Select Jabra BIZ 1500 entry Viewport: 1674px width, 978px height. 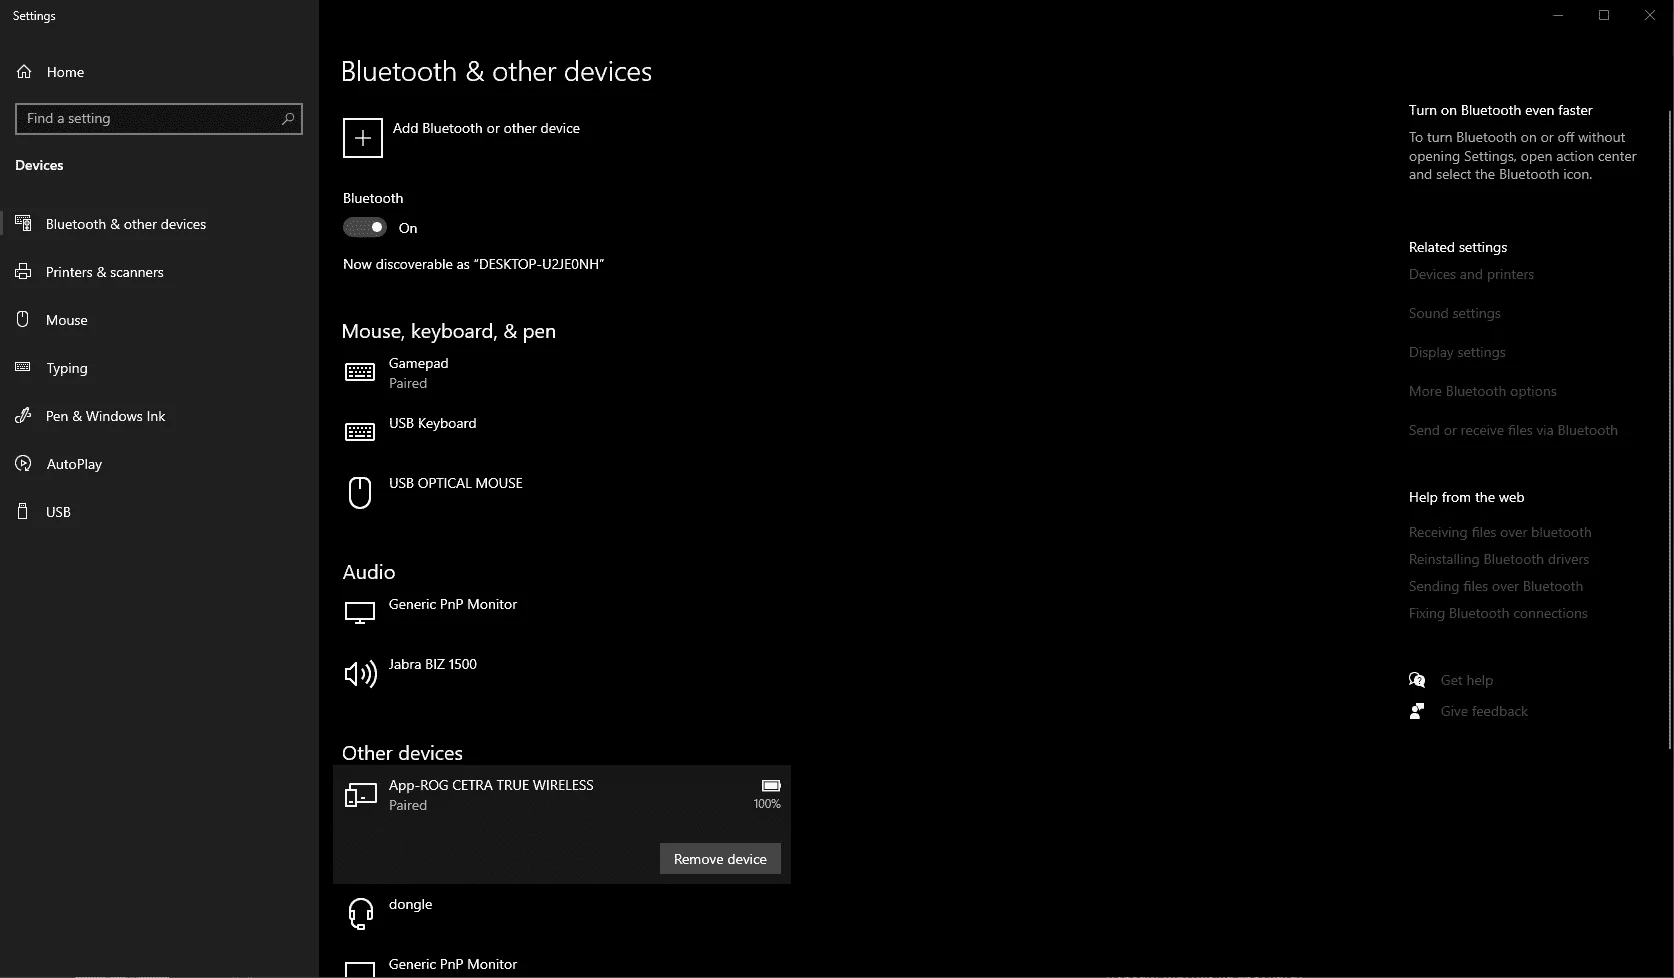point(562,674)
